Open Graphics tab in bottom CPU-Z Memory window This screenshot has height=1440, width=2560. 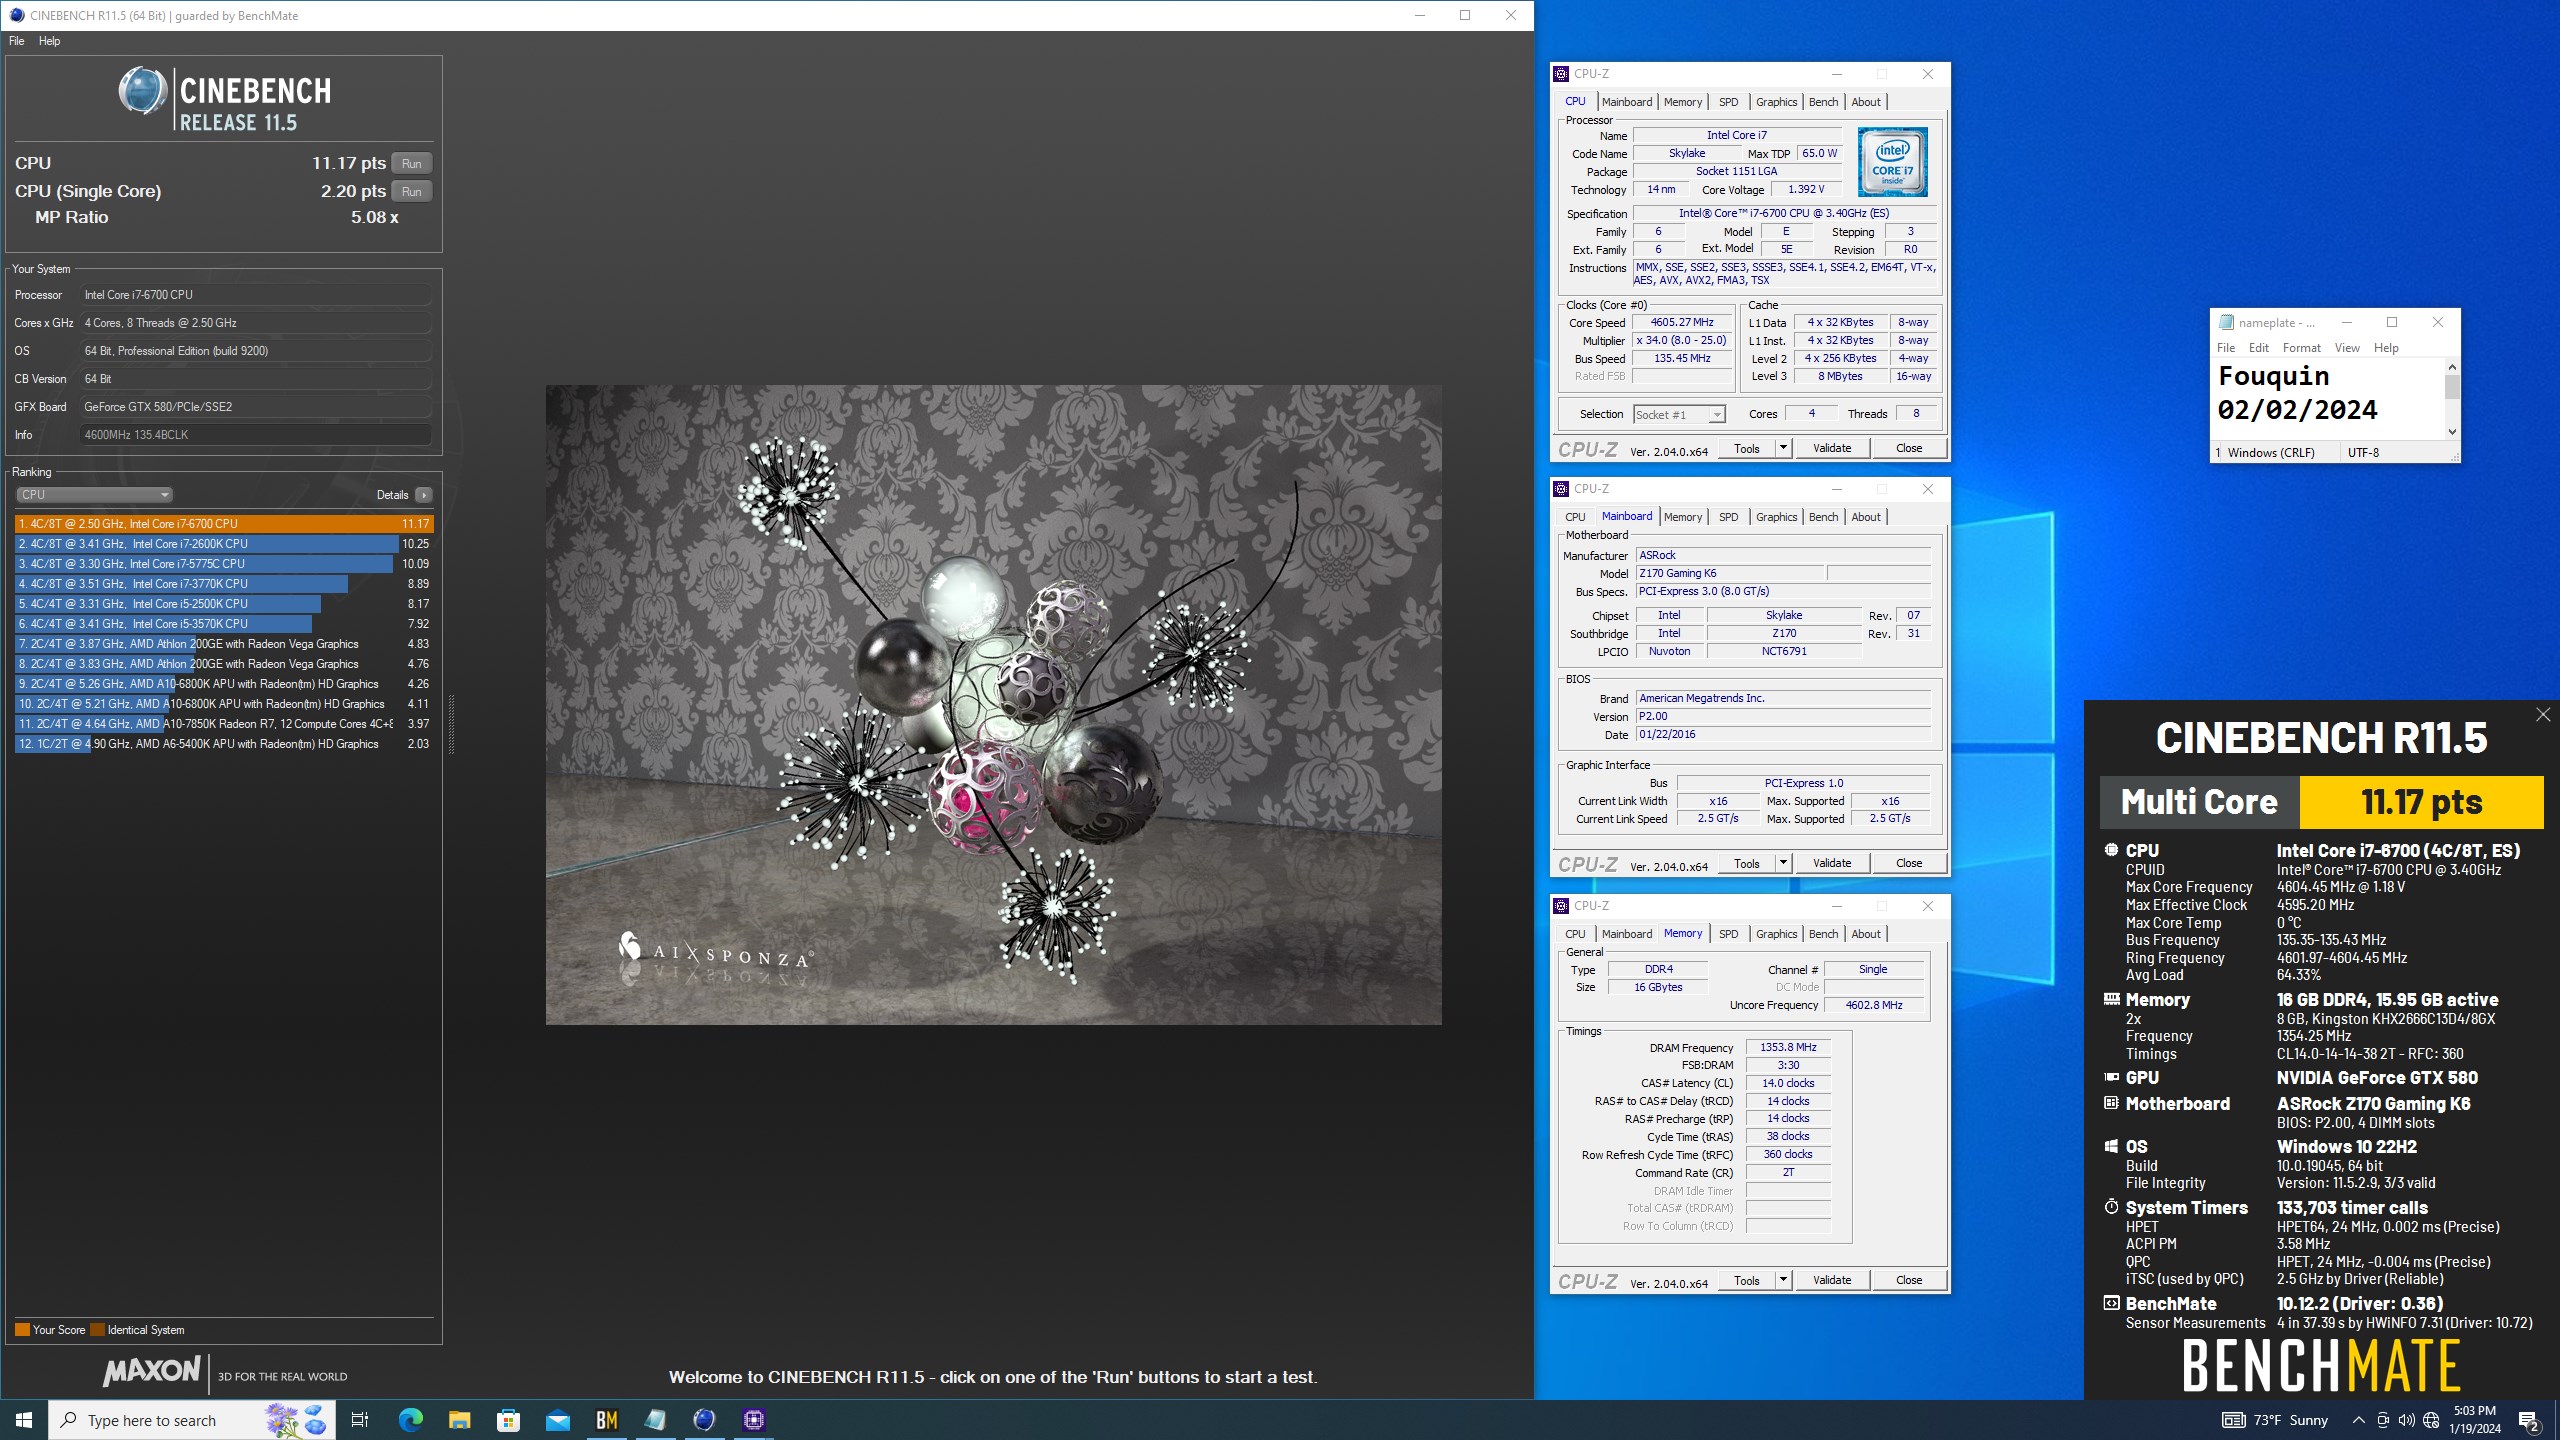1776,934
